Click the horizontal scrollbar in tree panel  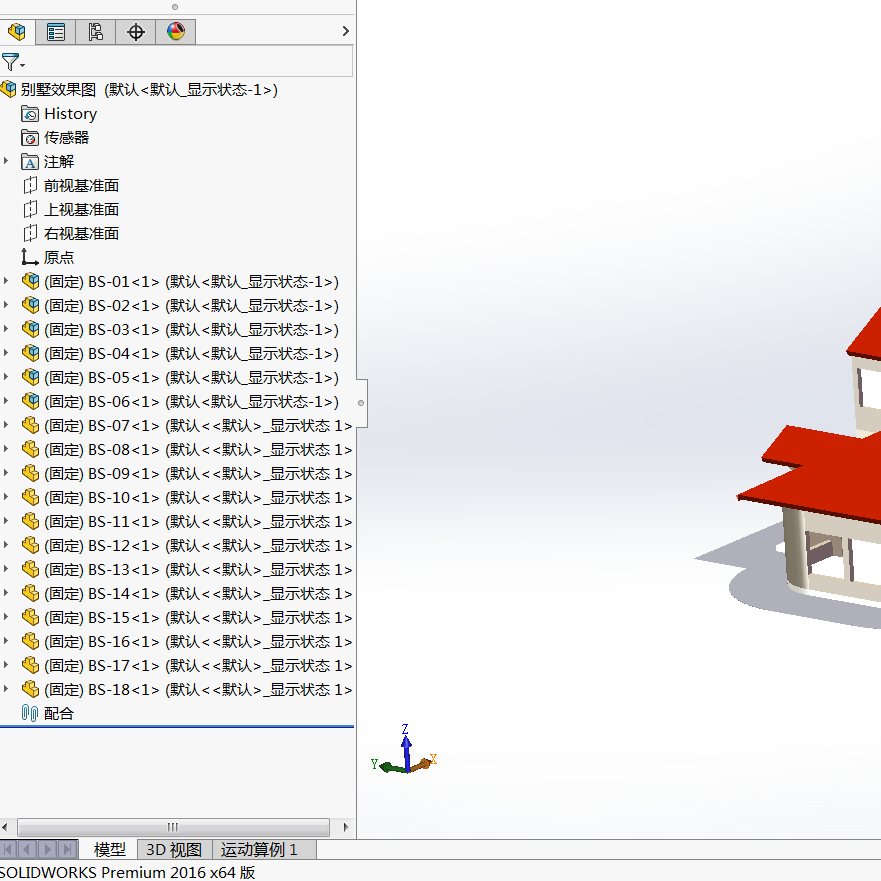(x=173, y=827)
